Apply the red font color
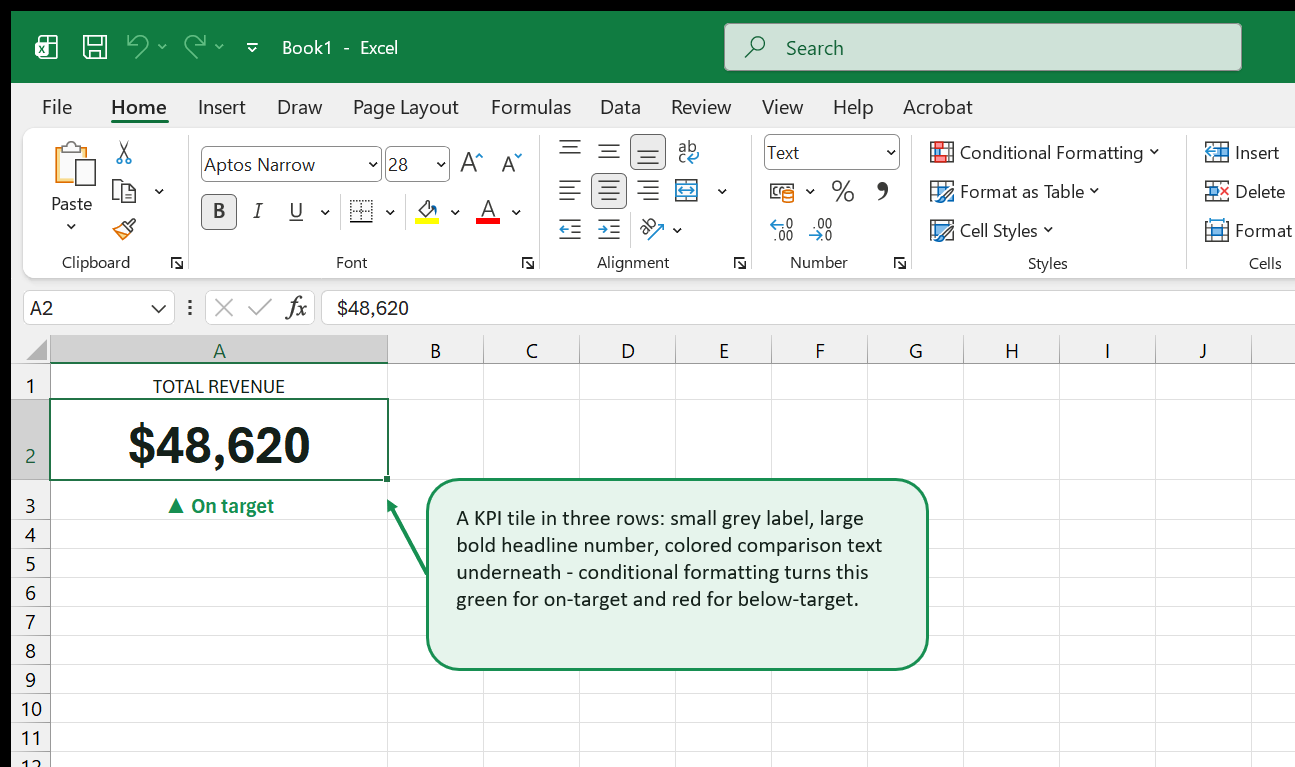 (488, 212)
